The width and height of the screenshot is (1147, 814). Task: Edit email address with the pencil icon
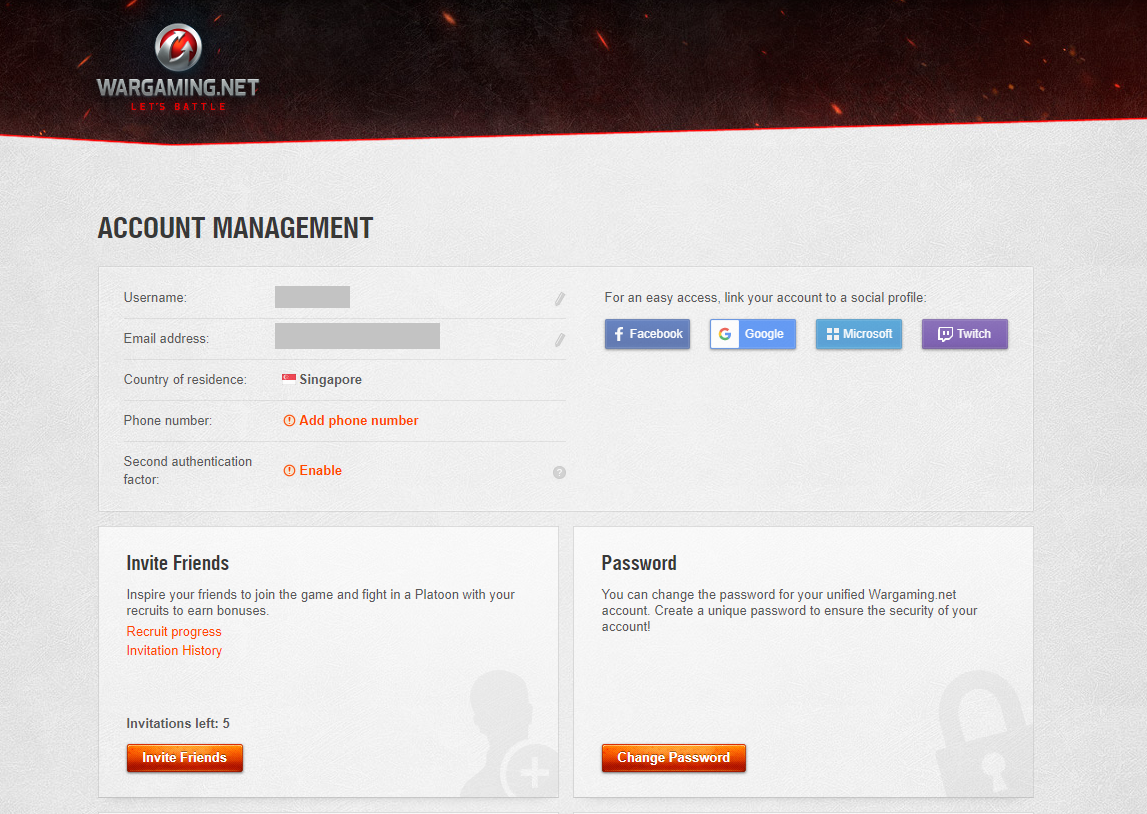click(560, 339)
